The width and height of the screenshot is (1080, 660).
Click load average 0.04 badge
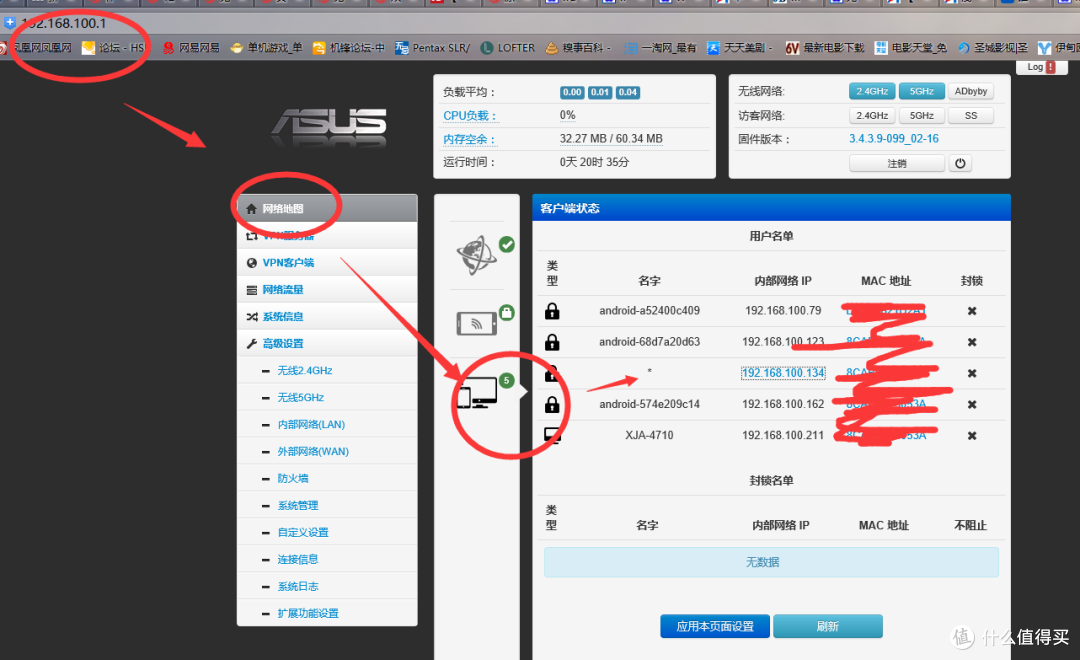pos(627,92)
